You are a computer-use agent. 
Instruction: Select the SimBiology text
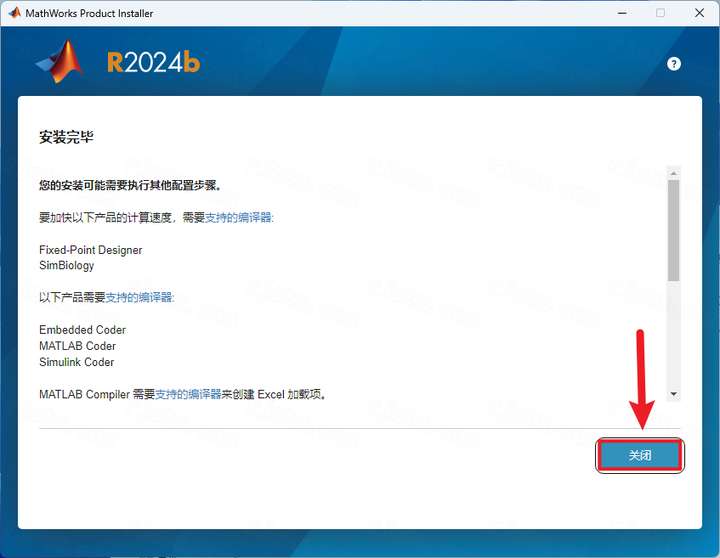(67, 265)
